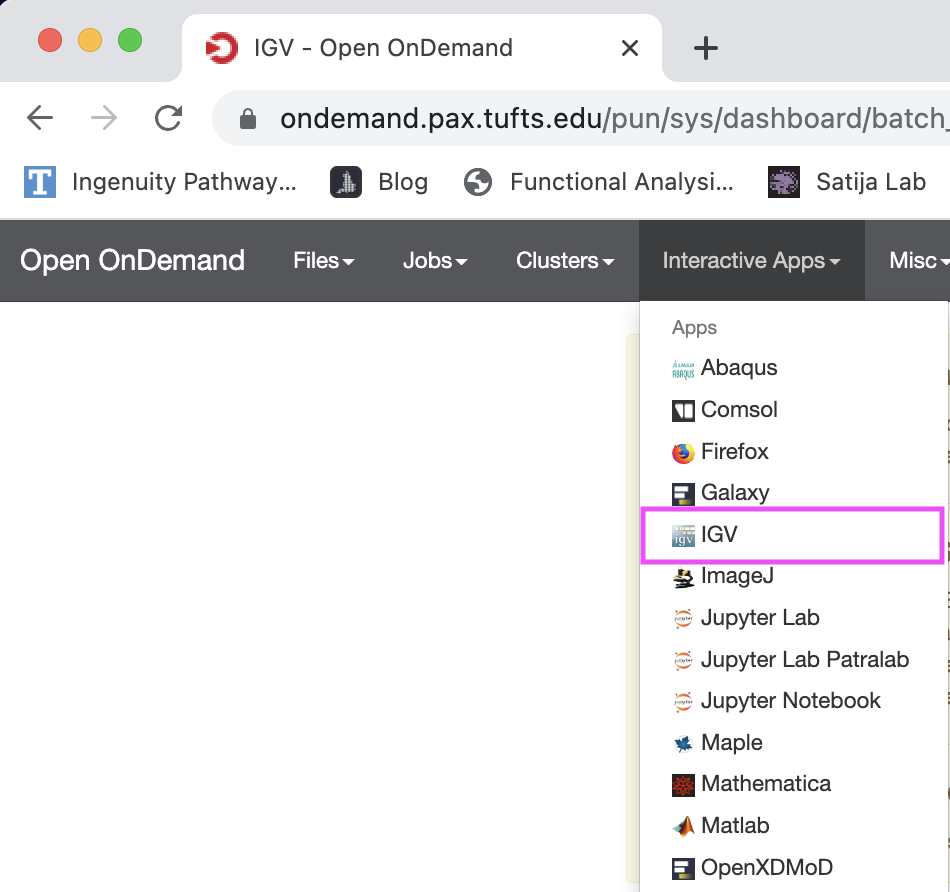This screenshot has height=892, width=950.
Task: Click the Maple leaf icon
Action: [683, 744]
